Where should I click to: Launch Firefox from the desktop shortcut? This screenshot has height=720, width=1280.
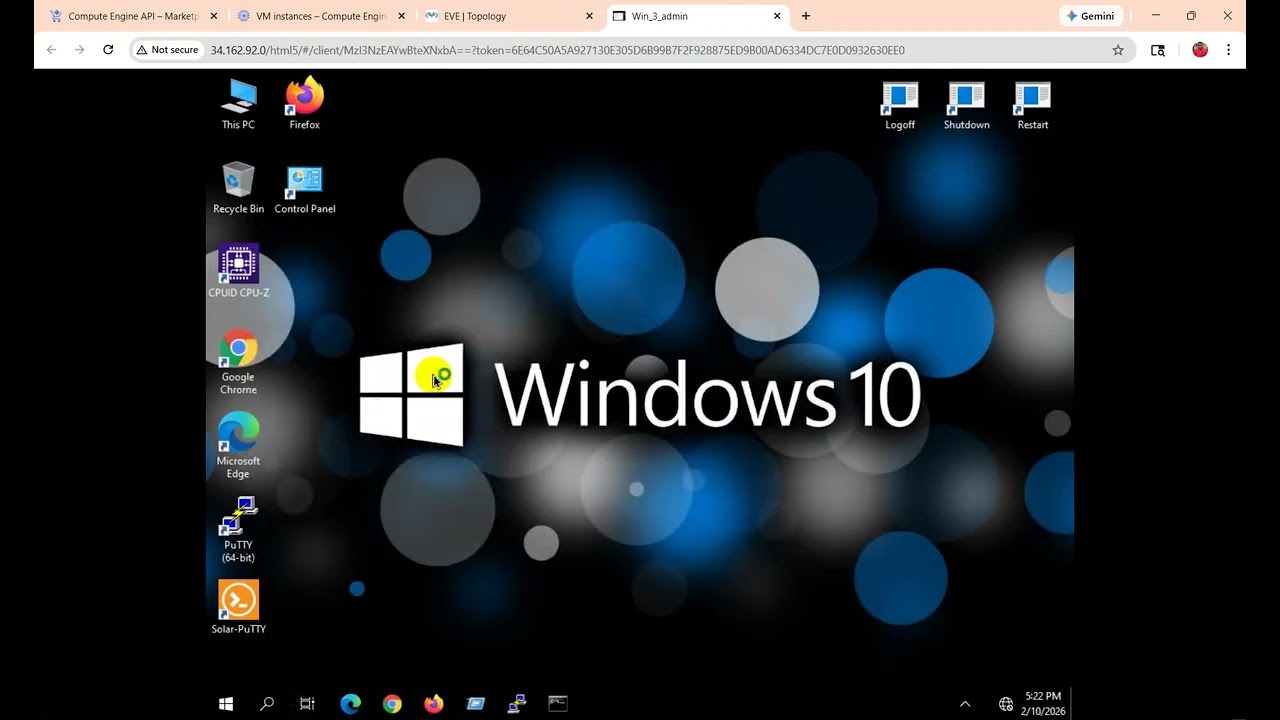tap(305, 105)
